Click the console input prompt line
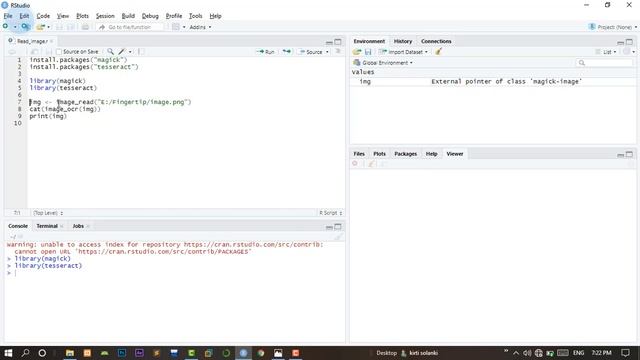The image size is (640, 360). (x=176, y=273)
